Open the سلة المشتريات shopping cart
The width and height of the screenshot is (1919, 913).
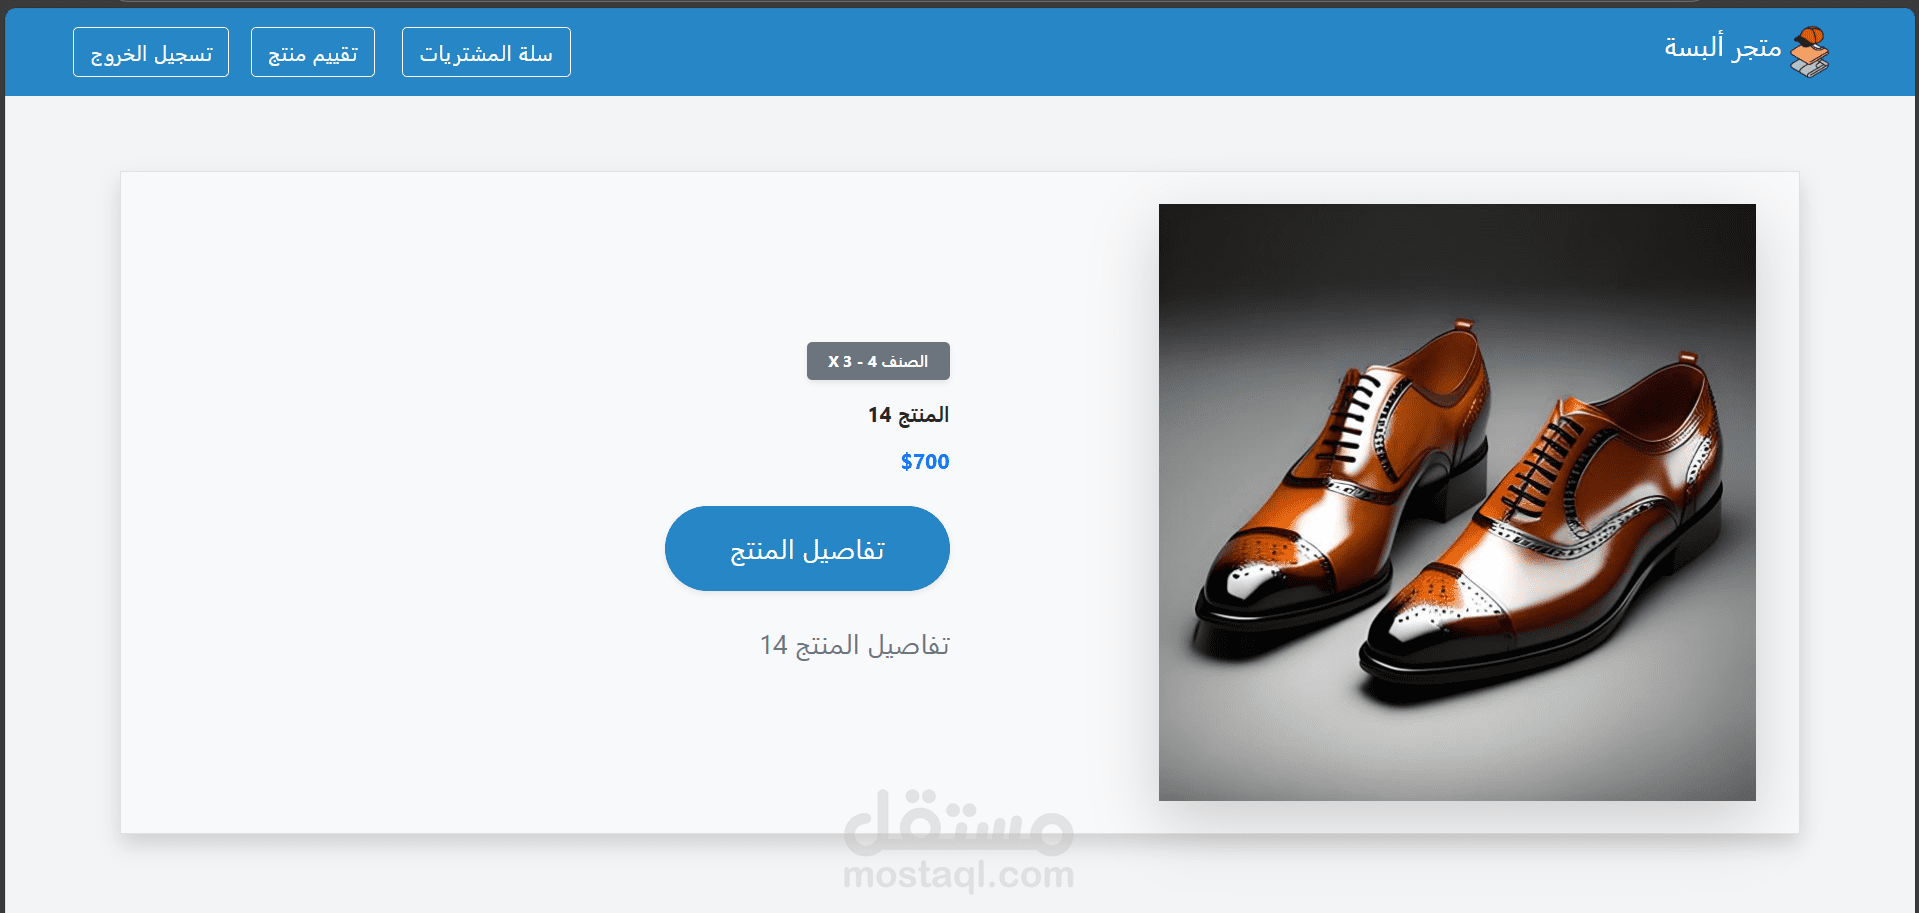(x=486, y=52)
